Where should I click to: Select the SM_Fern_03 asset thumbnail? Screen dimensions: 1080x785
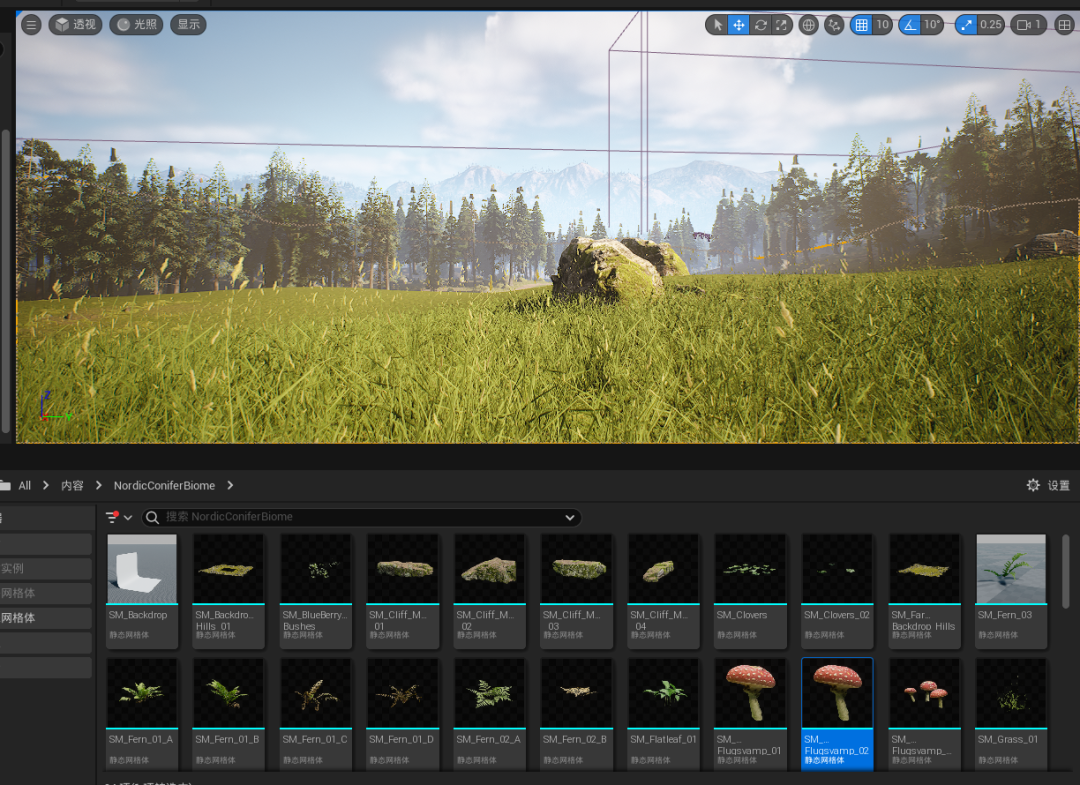point(1011,570)
